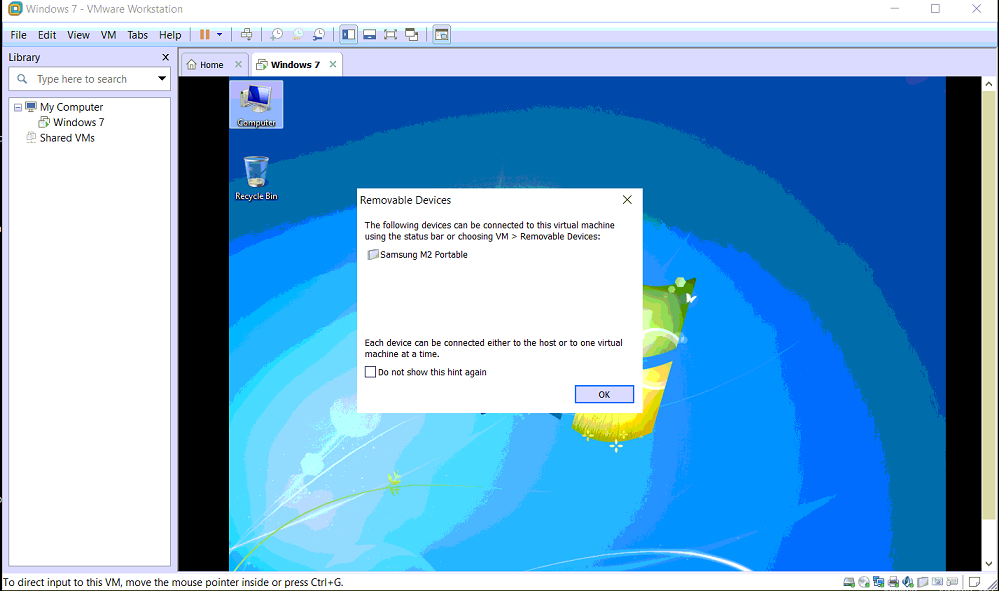Viewport: 999px width, 591px height.
Task: Click the console view toolbar icon
Action: (442, 34)
